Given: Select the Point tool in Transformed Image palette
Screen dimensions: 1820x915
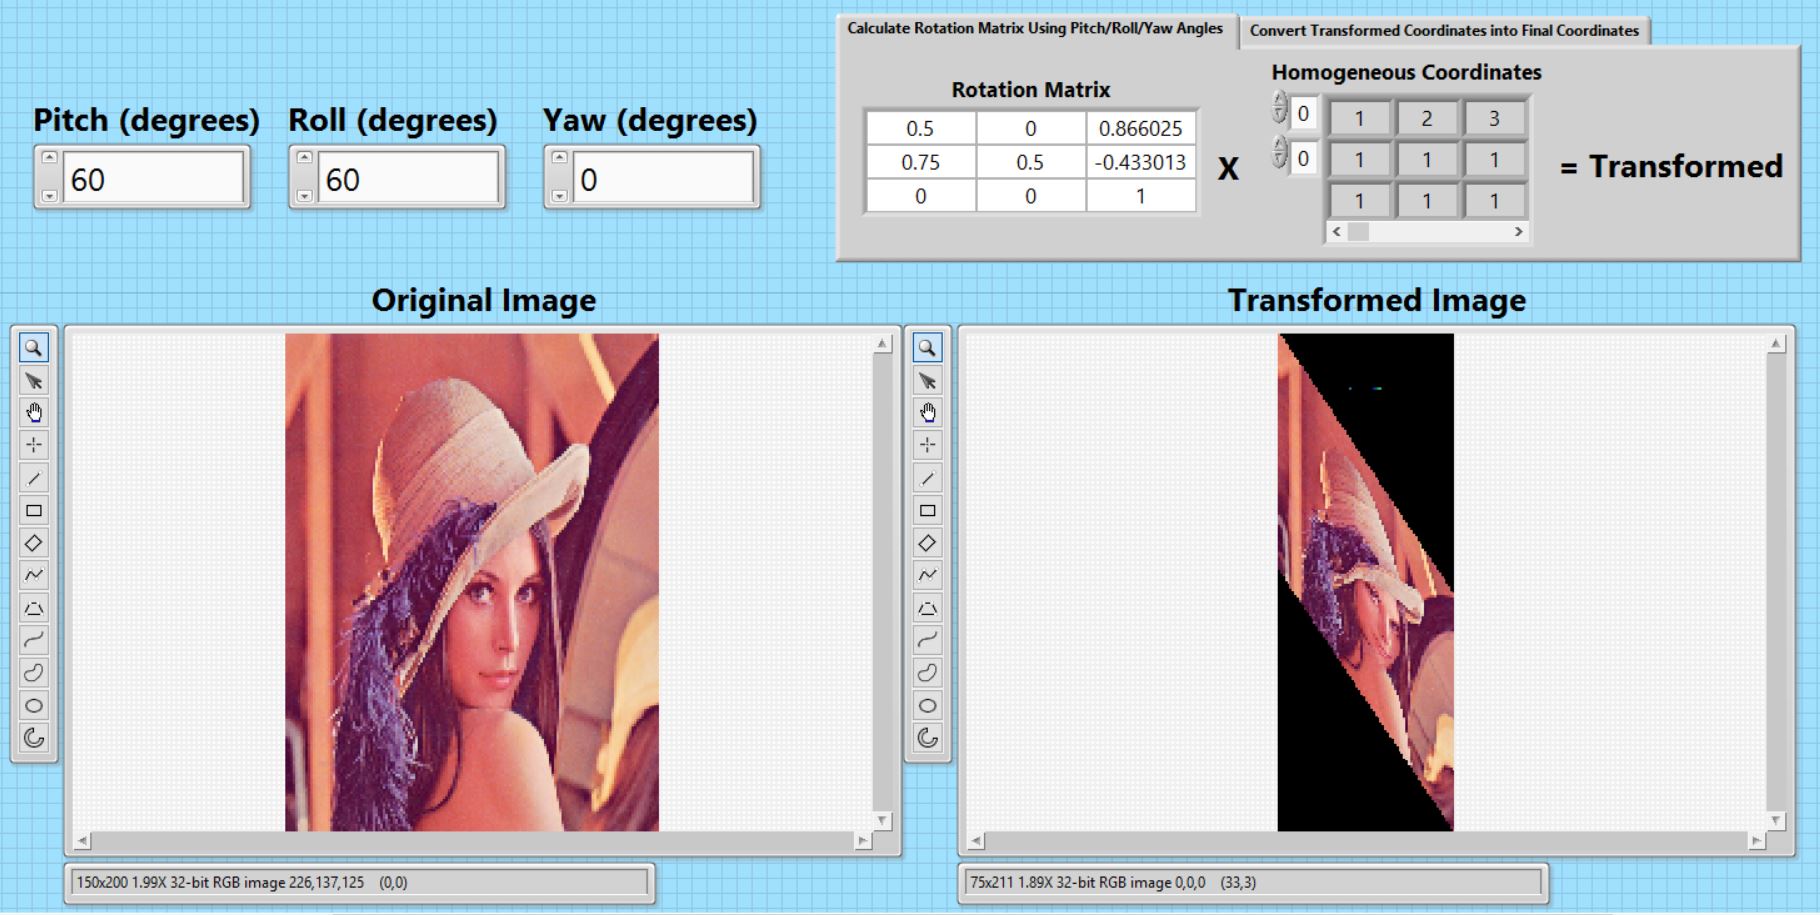Looking at the screenshot, I should (928, 445).
